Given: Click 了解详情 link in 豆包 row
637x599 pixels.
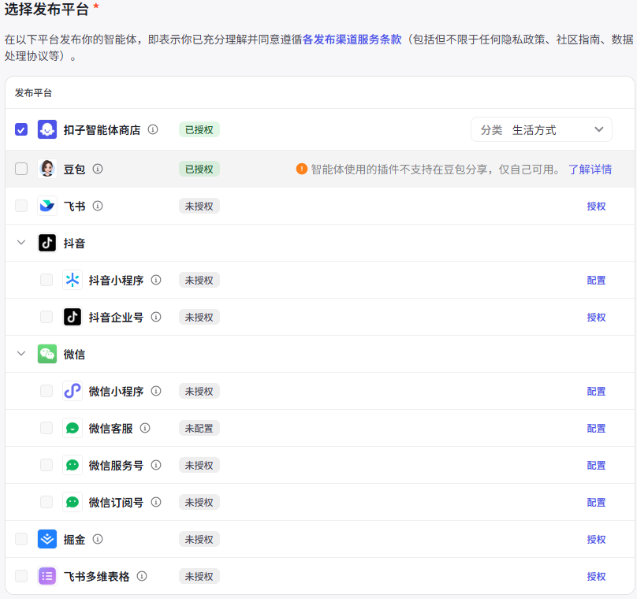Looking at the screenshot, I should (x=590, y=169).
